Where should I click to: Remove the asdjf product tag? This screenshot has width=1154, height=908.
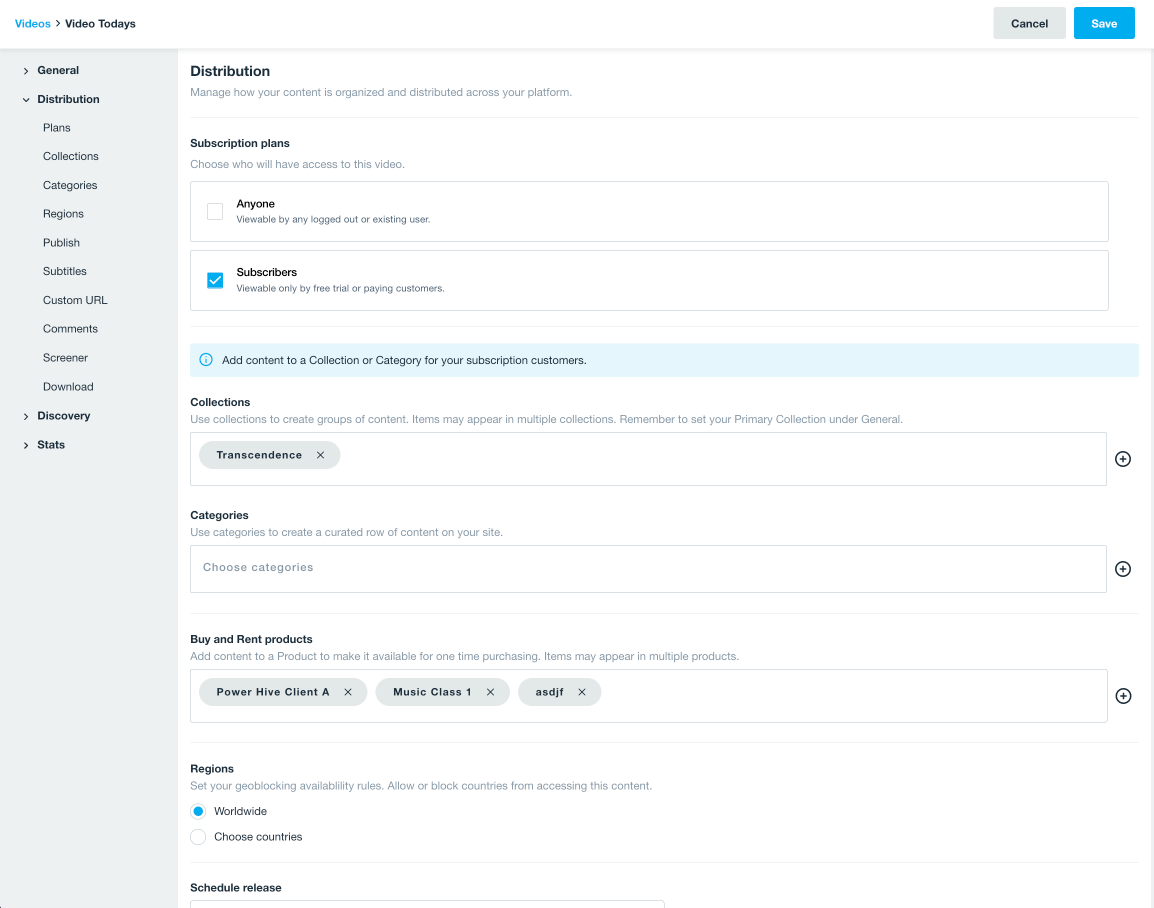tap(581, 692)
